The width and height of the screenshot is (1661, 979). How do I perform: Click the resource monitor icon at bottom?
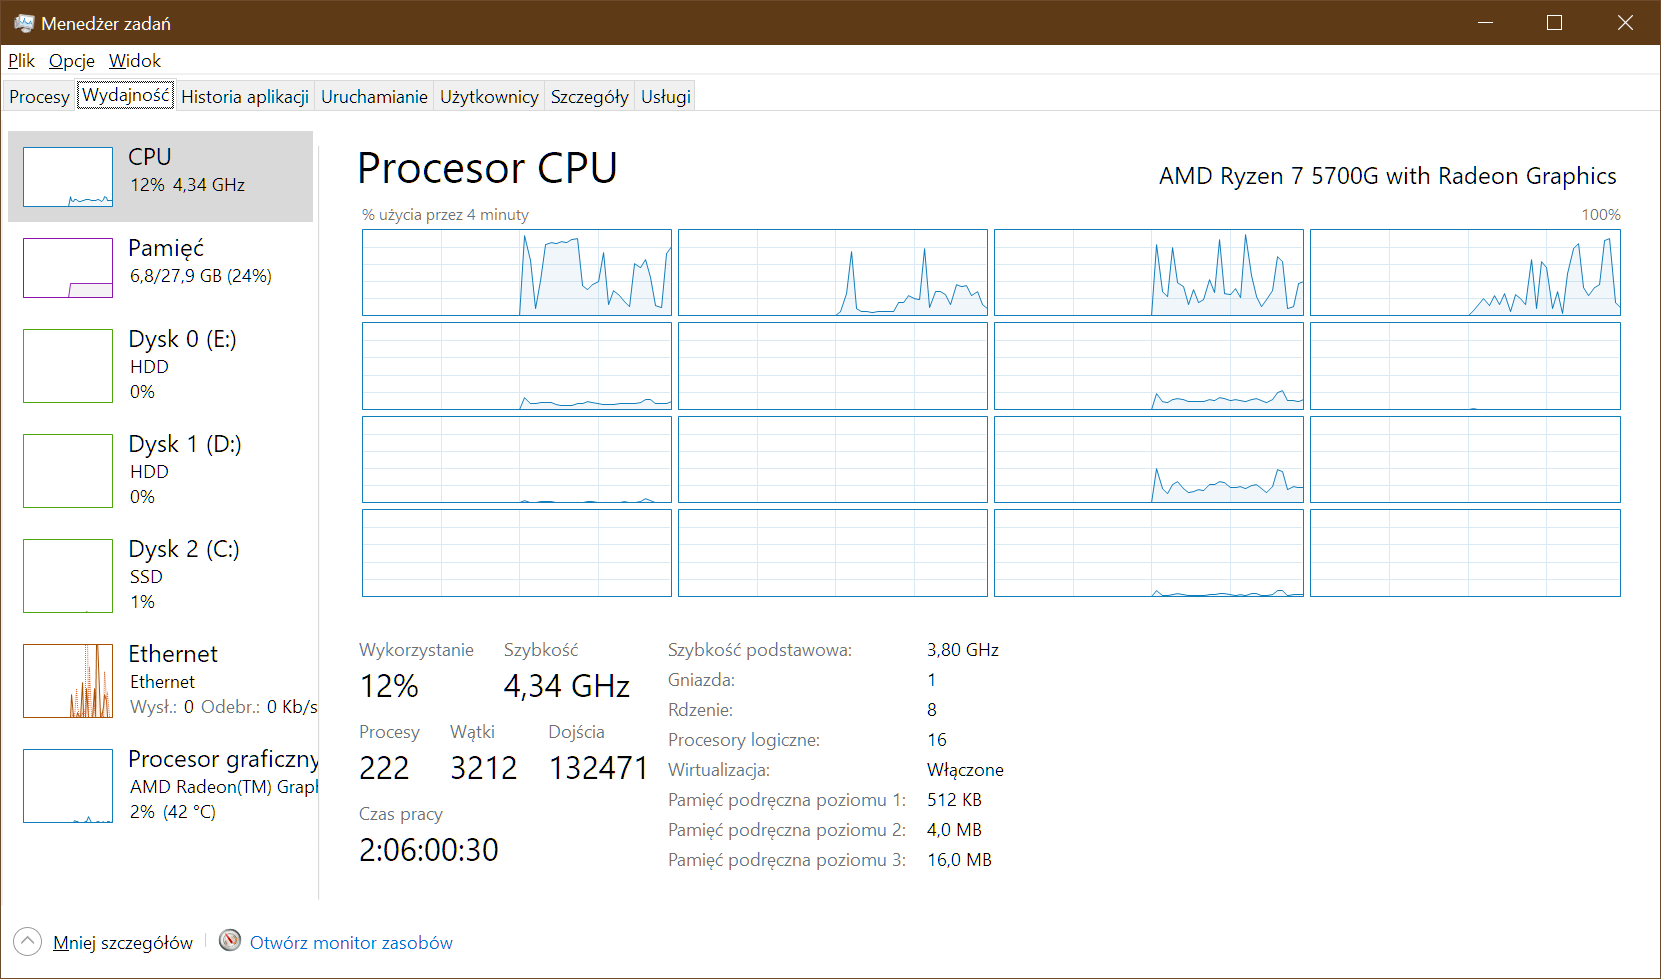coord(230,941)
